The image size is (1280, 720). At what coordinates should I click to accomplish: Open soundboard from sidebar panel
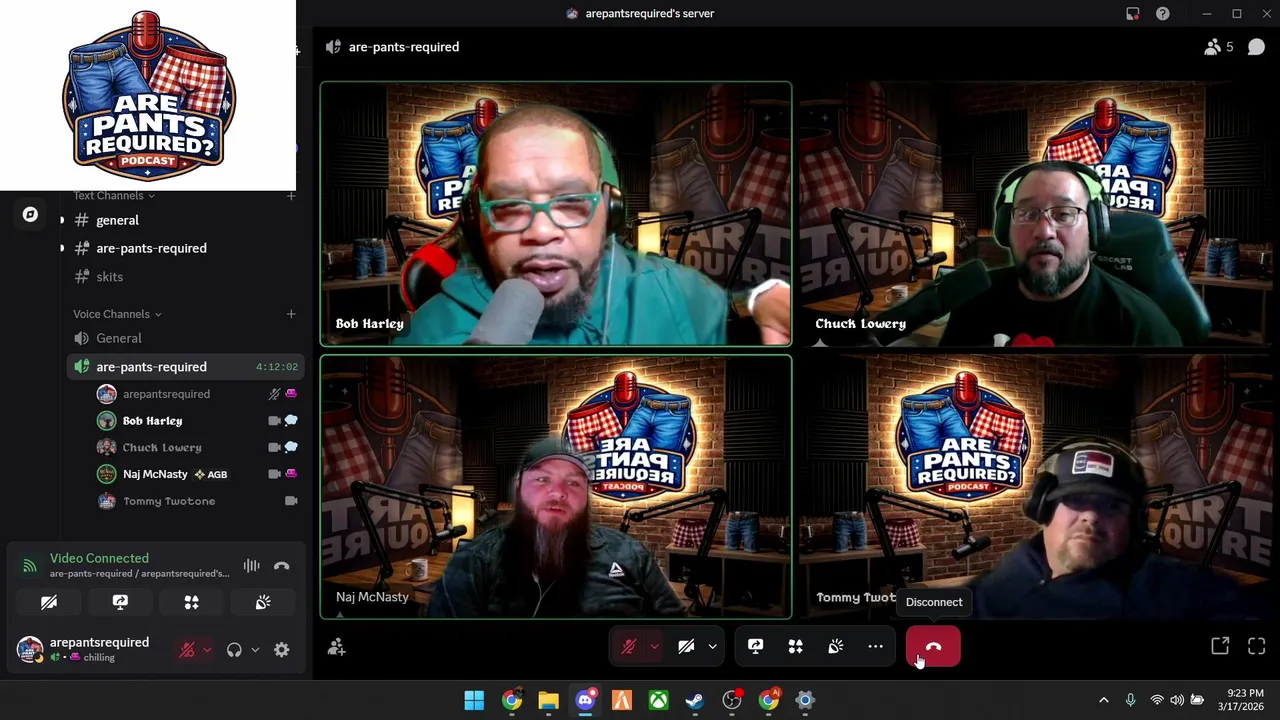pyautogui.click(x=263, y=603)
